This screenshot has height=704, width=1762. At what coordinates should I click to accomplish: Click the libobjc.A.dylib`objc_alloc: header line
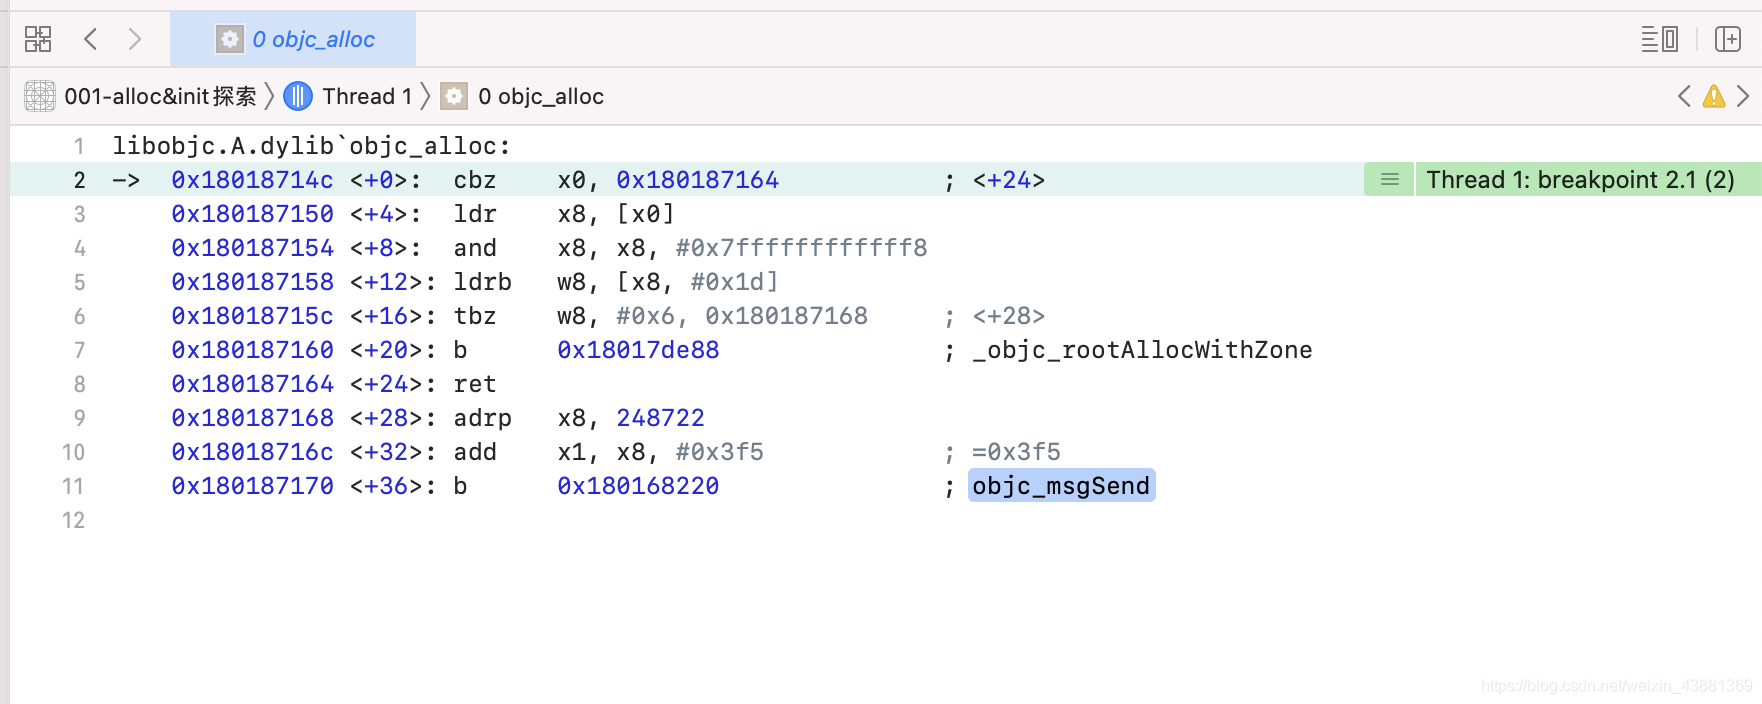pyautogui.click(x=311, y=146)
